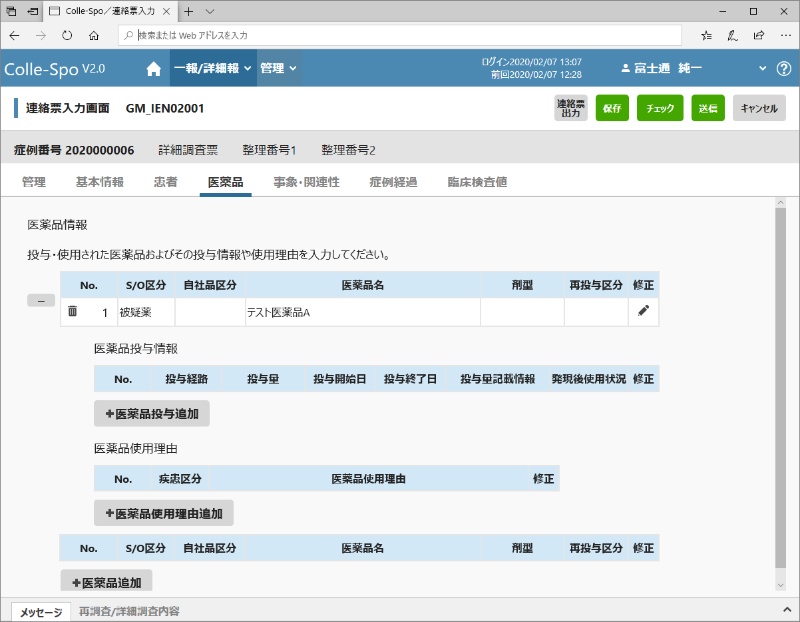Expand the bottom message panel chevron
The width and height of the screenshot is (800, 622).
point(783,611)
